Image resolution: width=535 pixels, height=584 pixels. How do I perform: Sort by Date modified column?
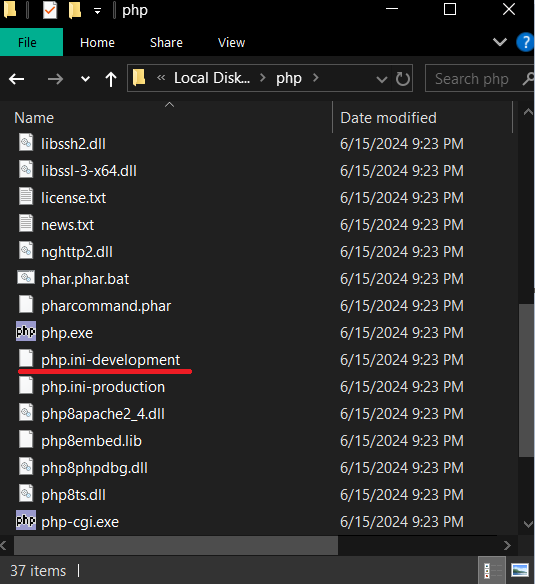[x=388, y=118]
